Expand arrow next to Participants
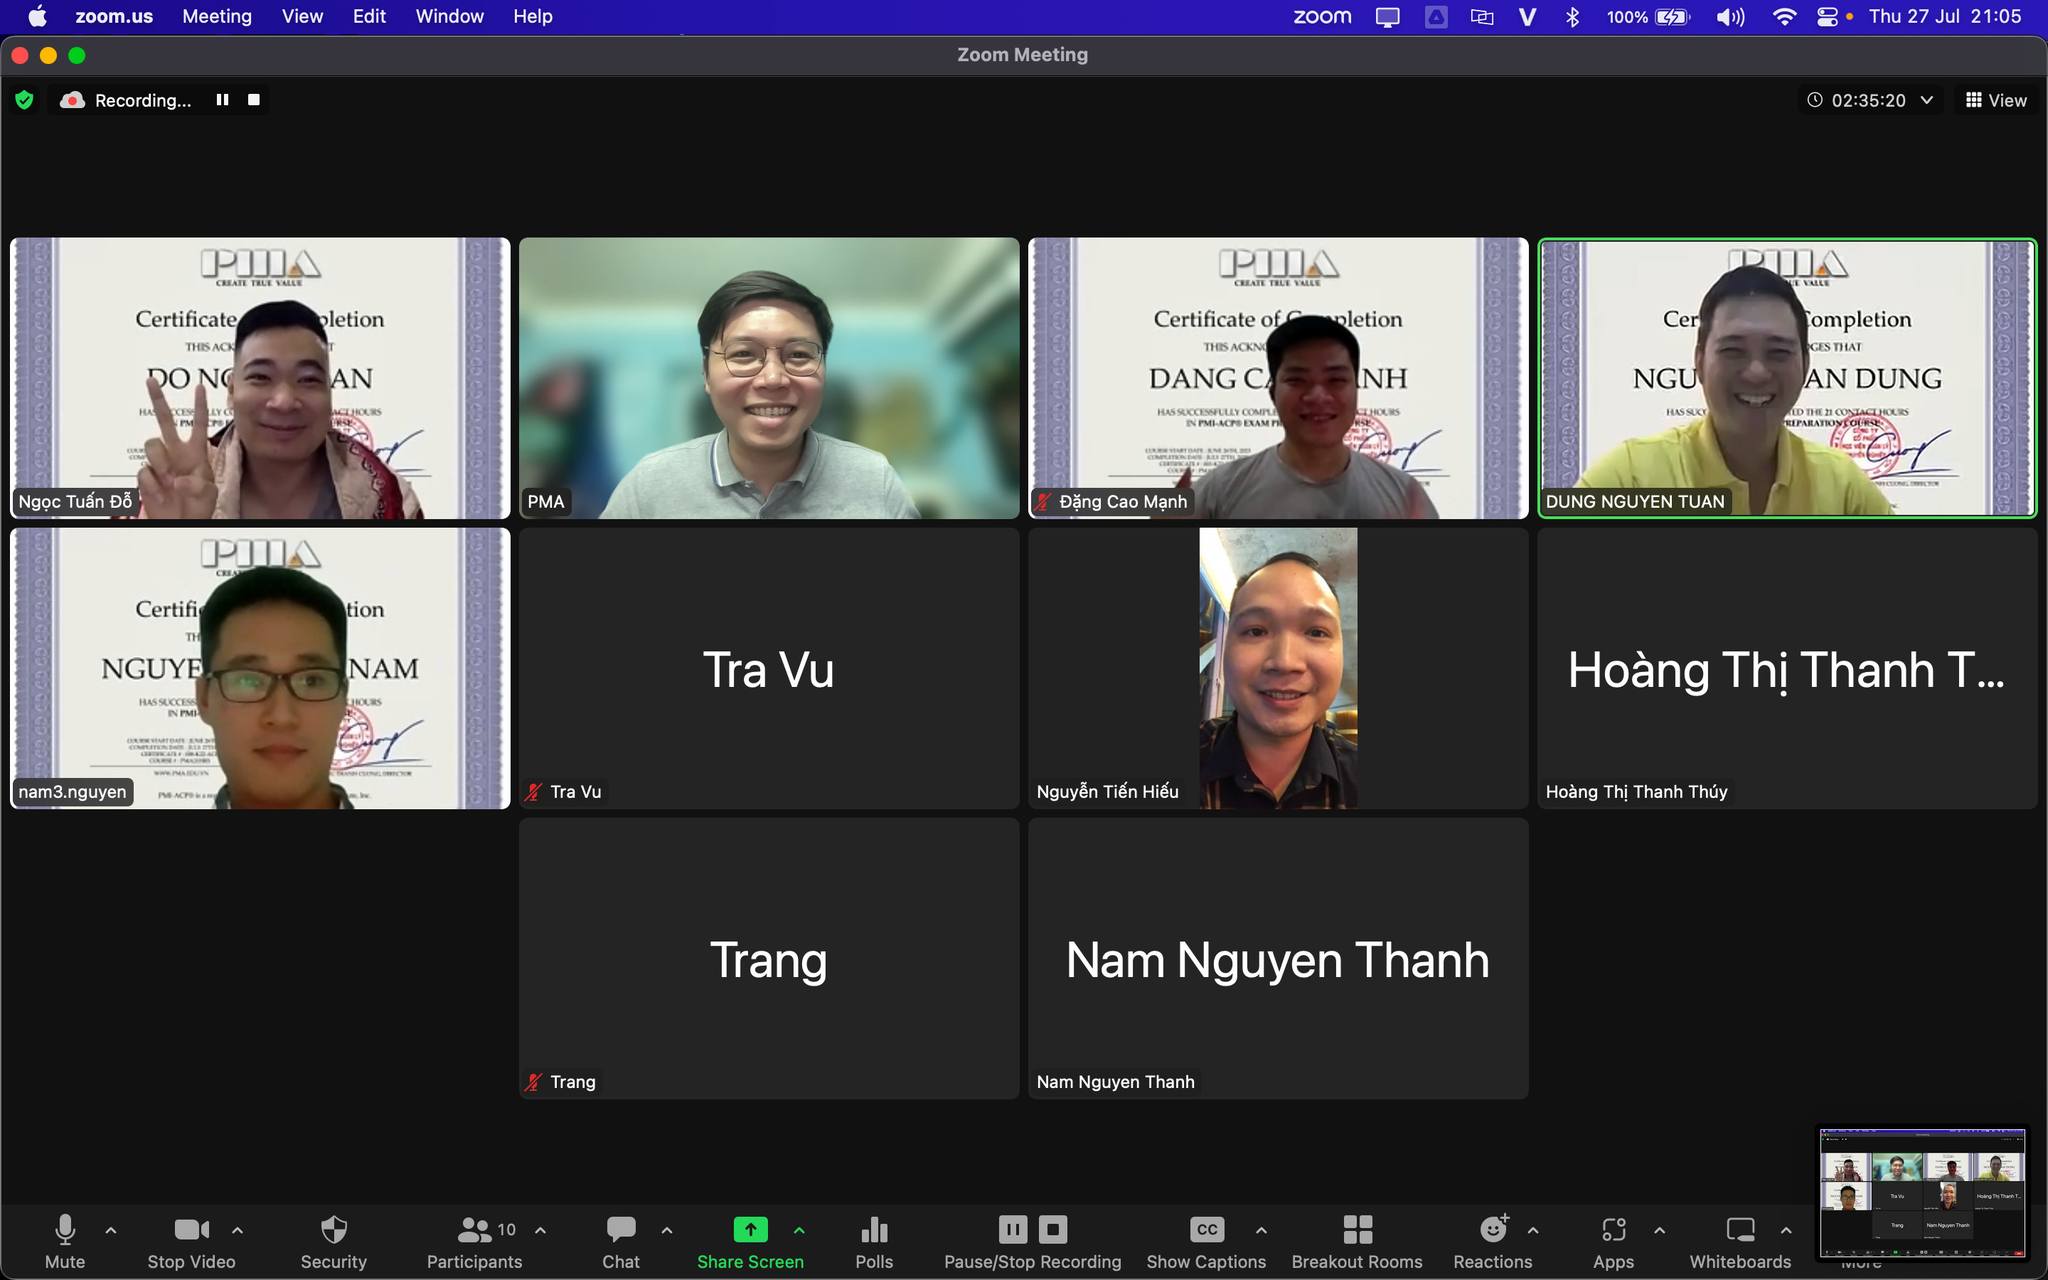Screen dimensions: 2048x1280 [x=541, y=1230]
